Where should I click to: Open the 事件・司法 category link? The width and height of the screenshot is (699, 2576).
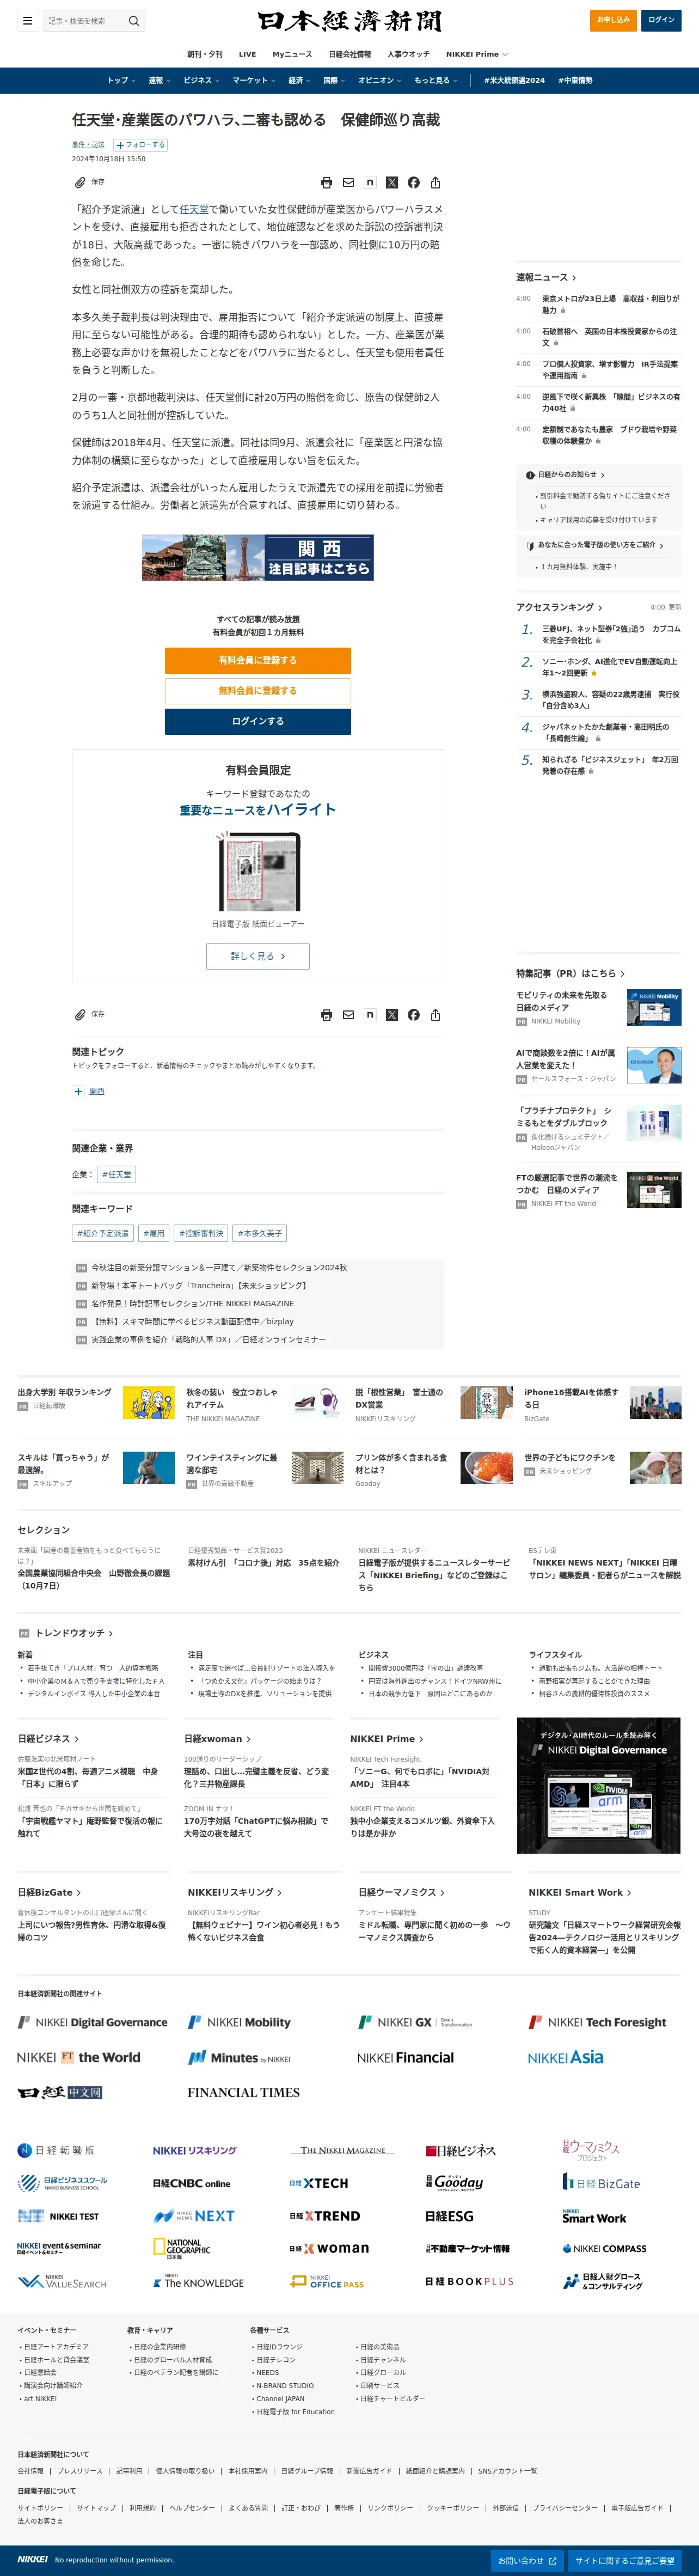[x=88, y=145]
